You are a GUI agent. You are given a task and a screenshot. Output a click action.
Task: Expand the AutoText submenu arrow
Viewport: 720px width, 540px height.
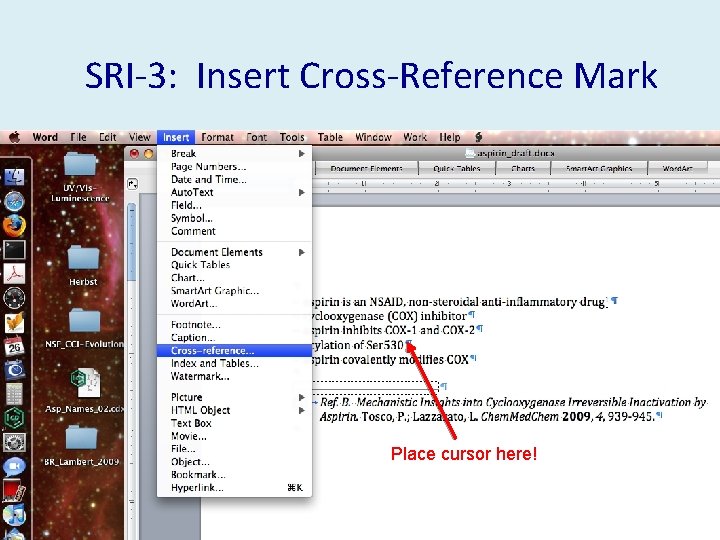point(301,192)
